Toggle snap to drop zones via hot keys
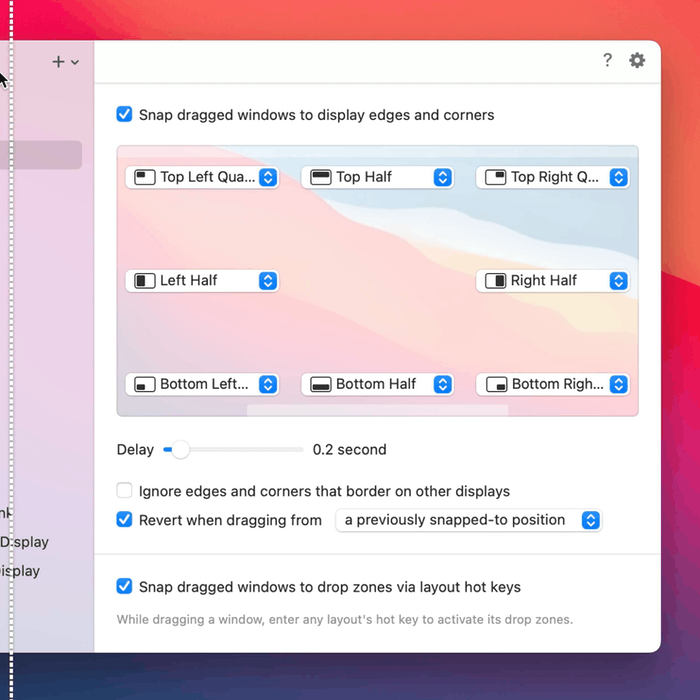 [x=125, y=587]
